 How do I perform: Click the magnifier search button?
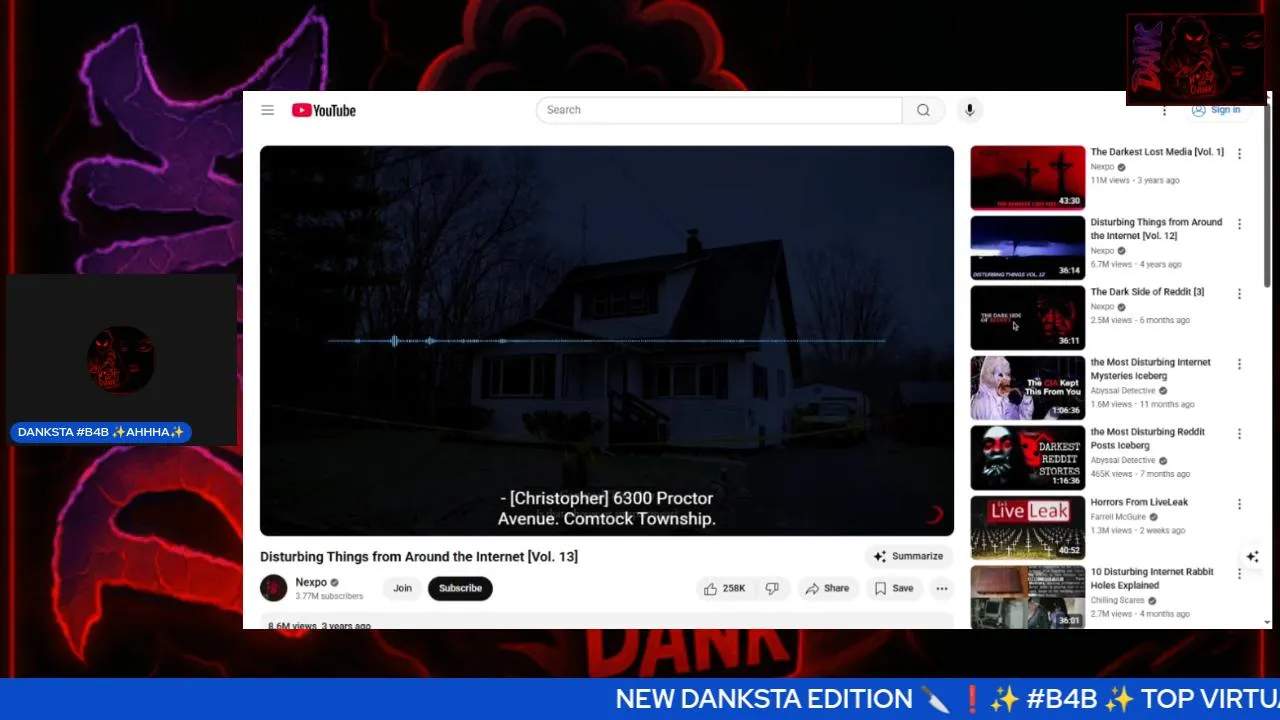923,110
